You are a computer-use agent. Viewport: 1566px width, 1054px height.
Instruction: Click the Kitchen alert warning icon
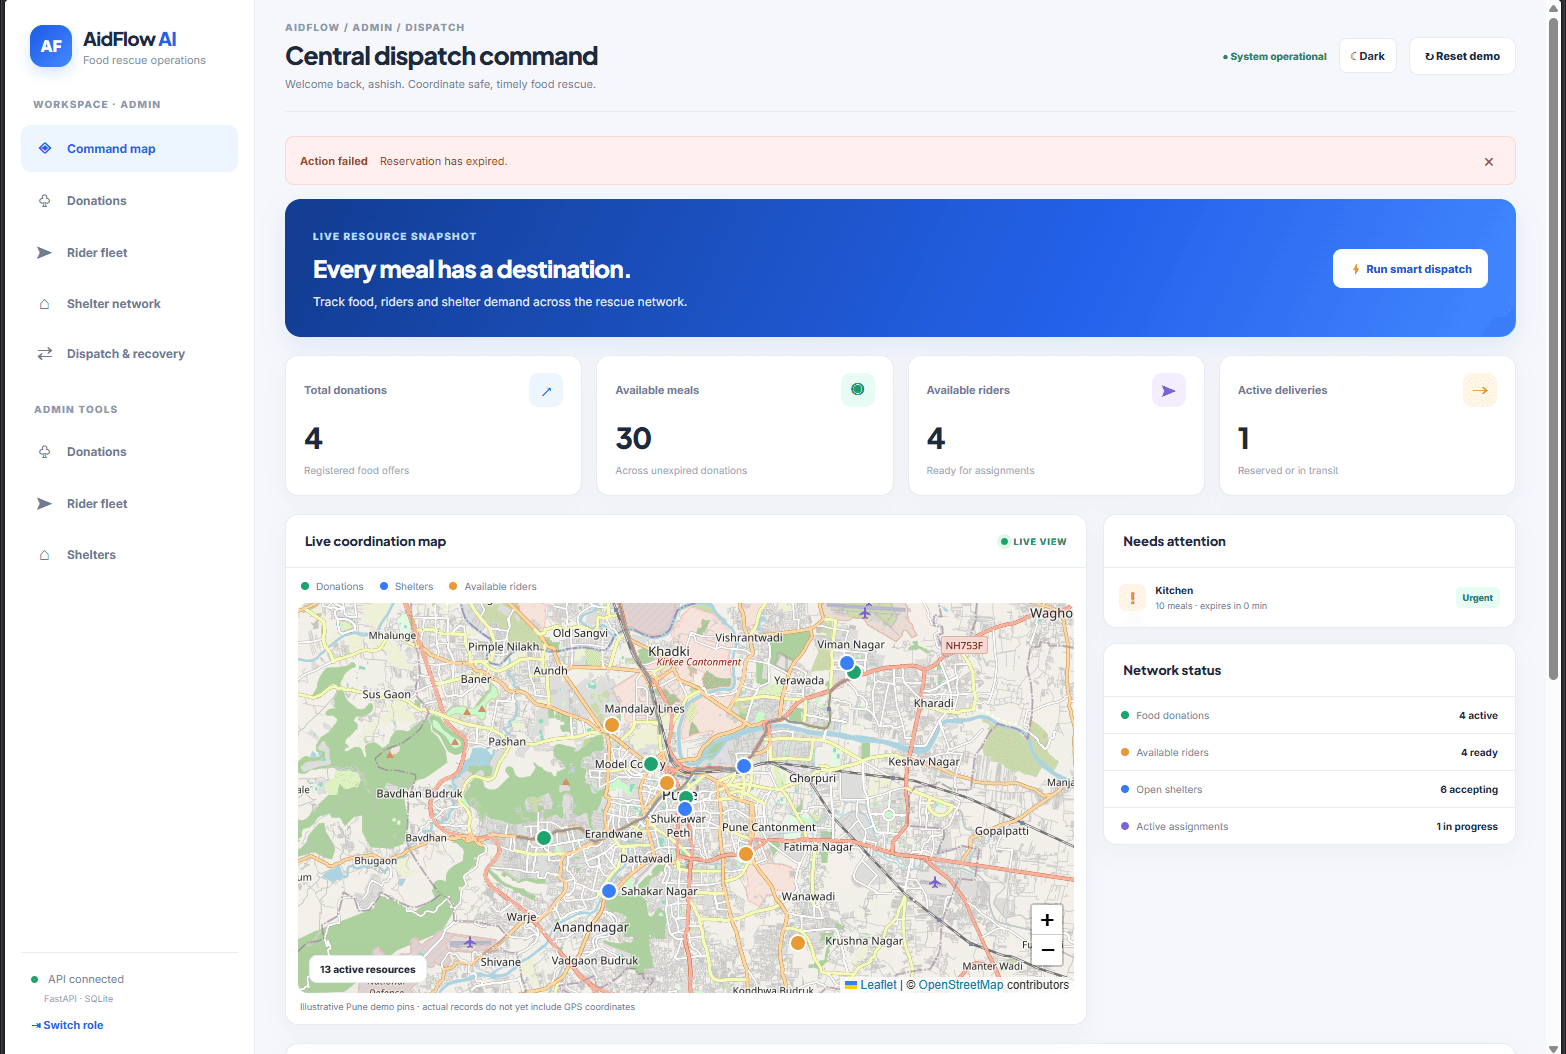tap(1132, 598)
